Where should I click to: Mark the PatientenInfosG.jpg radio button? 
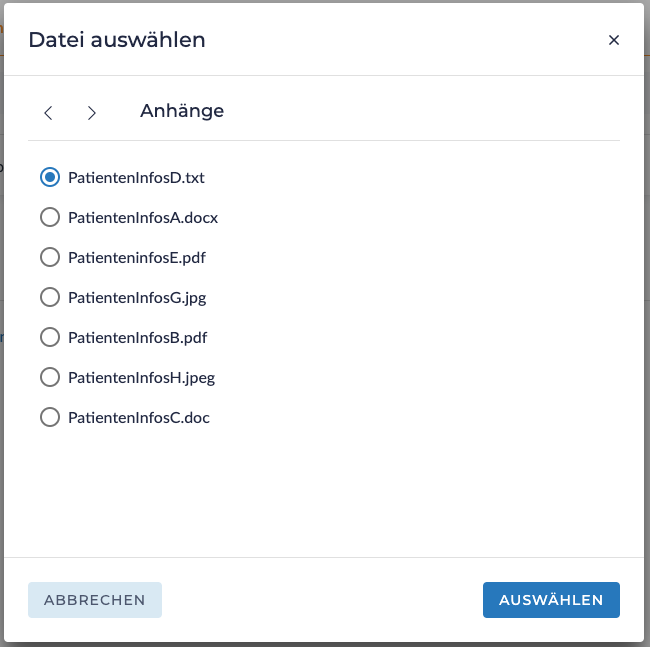[x=50, y=297]
